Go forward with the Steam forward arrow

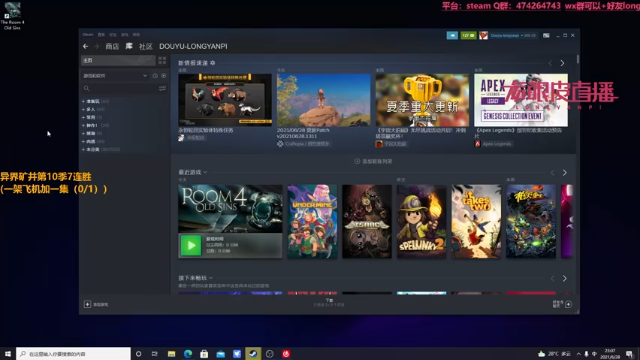point(97,47)
